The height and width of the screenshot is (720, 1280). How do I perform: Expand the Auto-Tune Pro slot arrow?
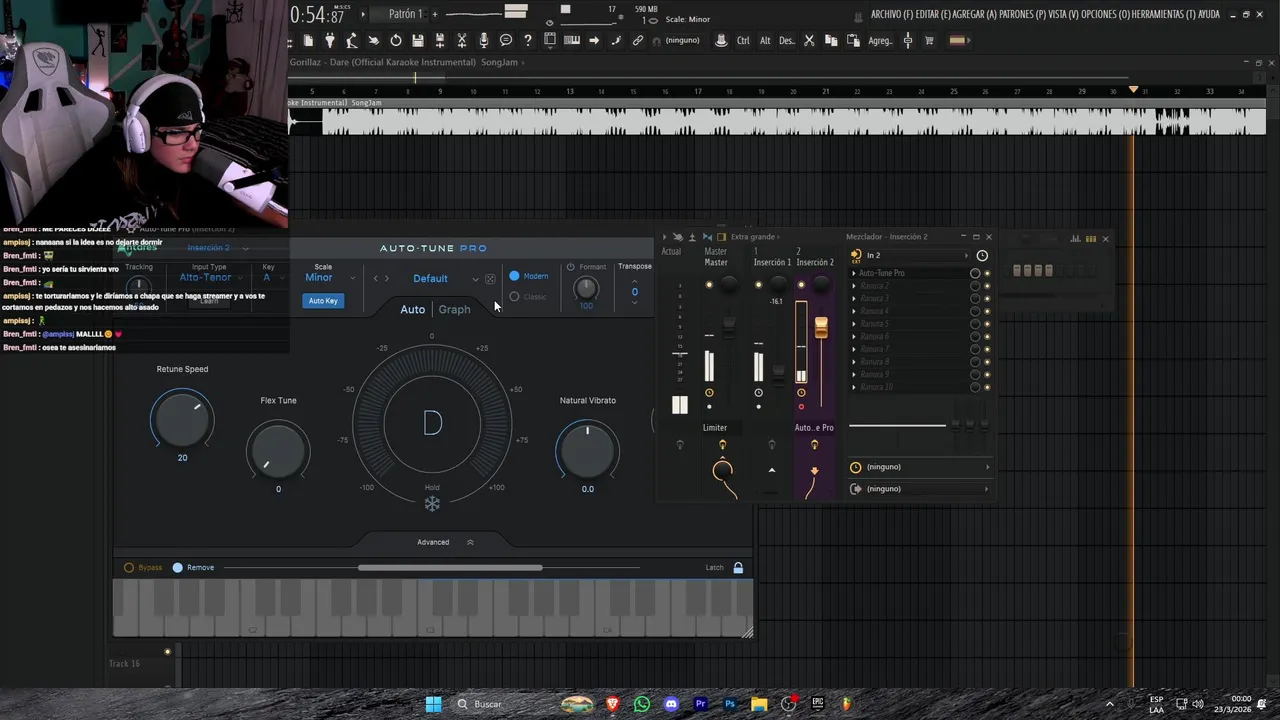click(854, 273)
